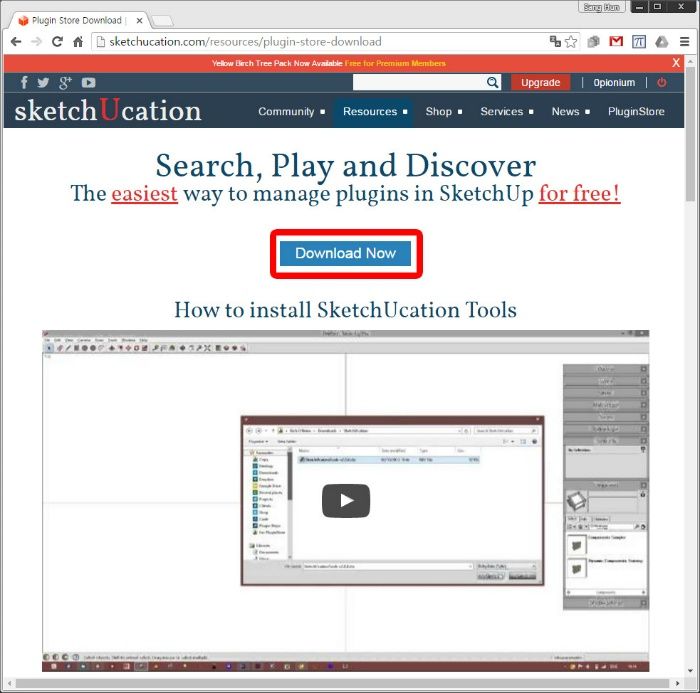Click the red power logout icon

point(662,82)
